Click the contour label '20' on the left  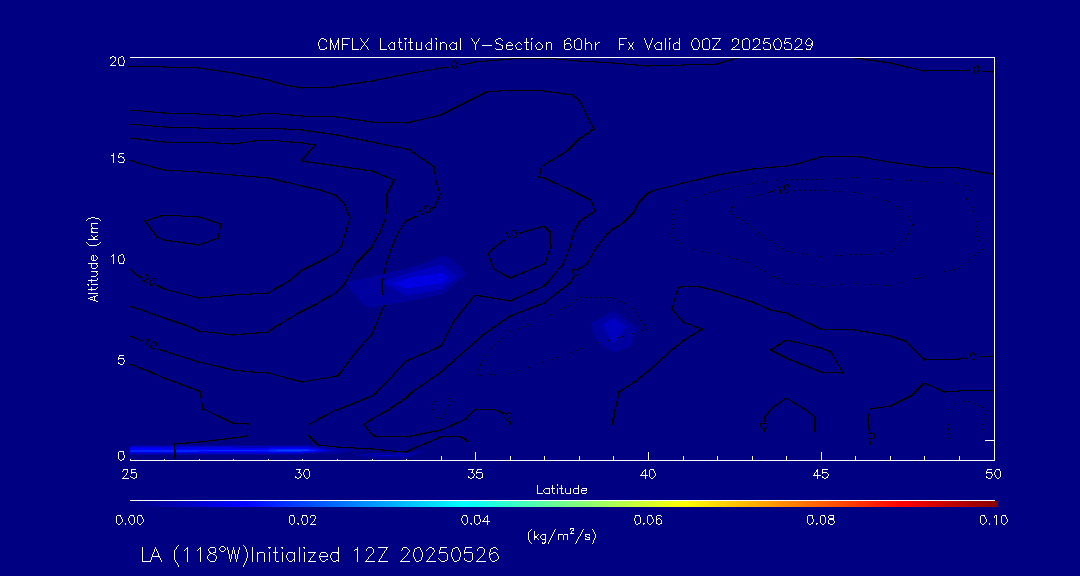(x=149, y=280)
